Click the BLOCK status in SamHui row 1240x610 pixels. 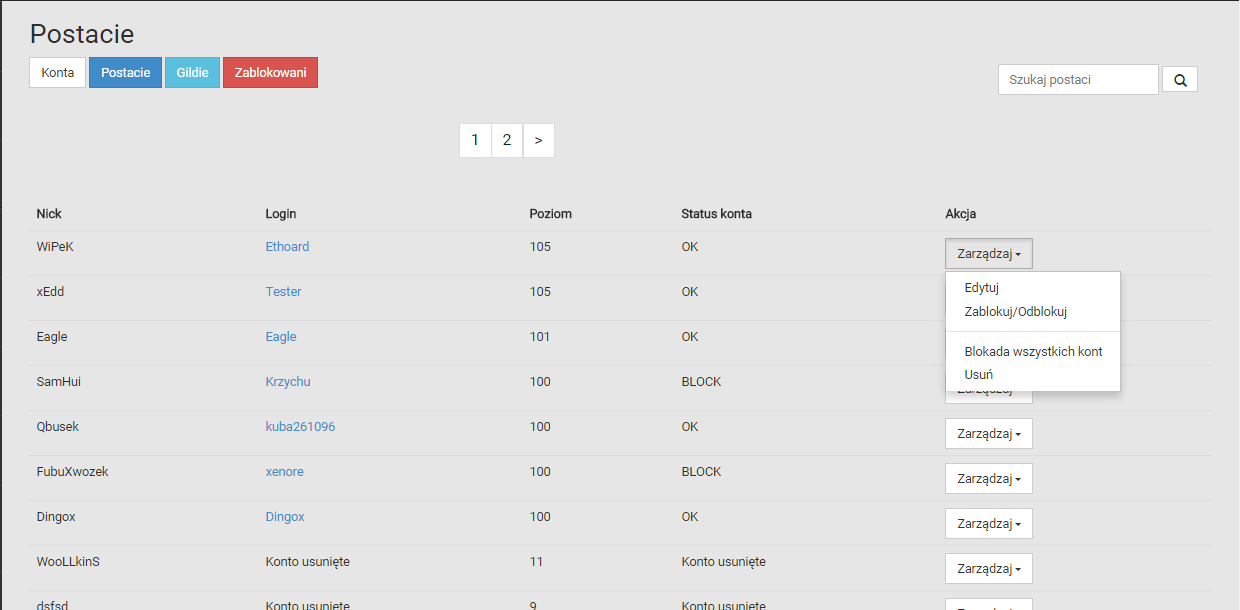(x=701, y=382)
